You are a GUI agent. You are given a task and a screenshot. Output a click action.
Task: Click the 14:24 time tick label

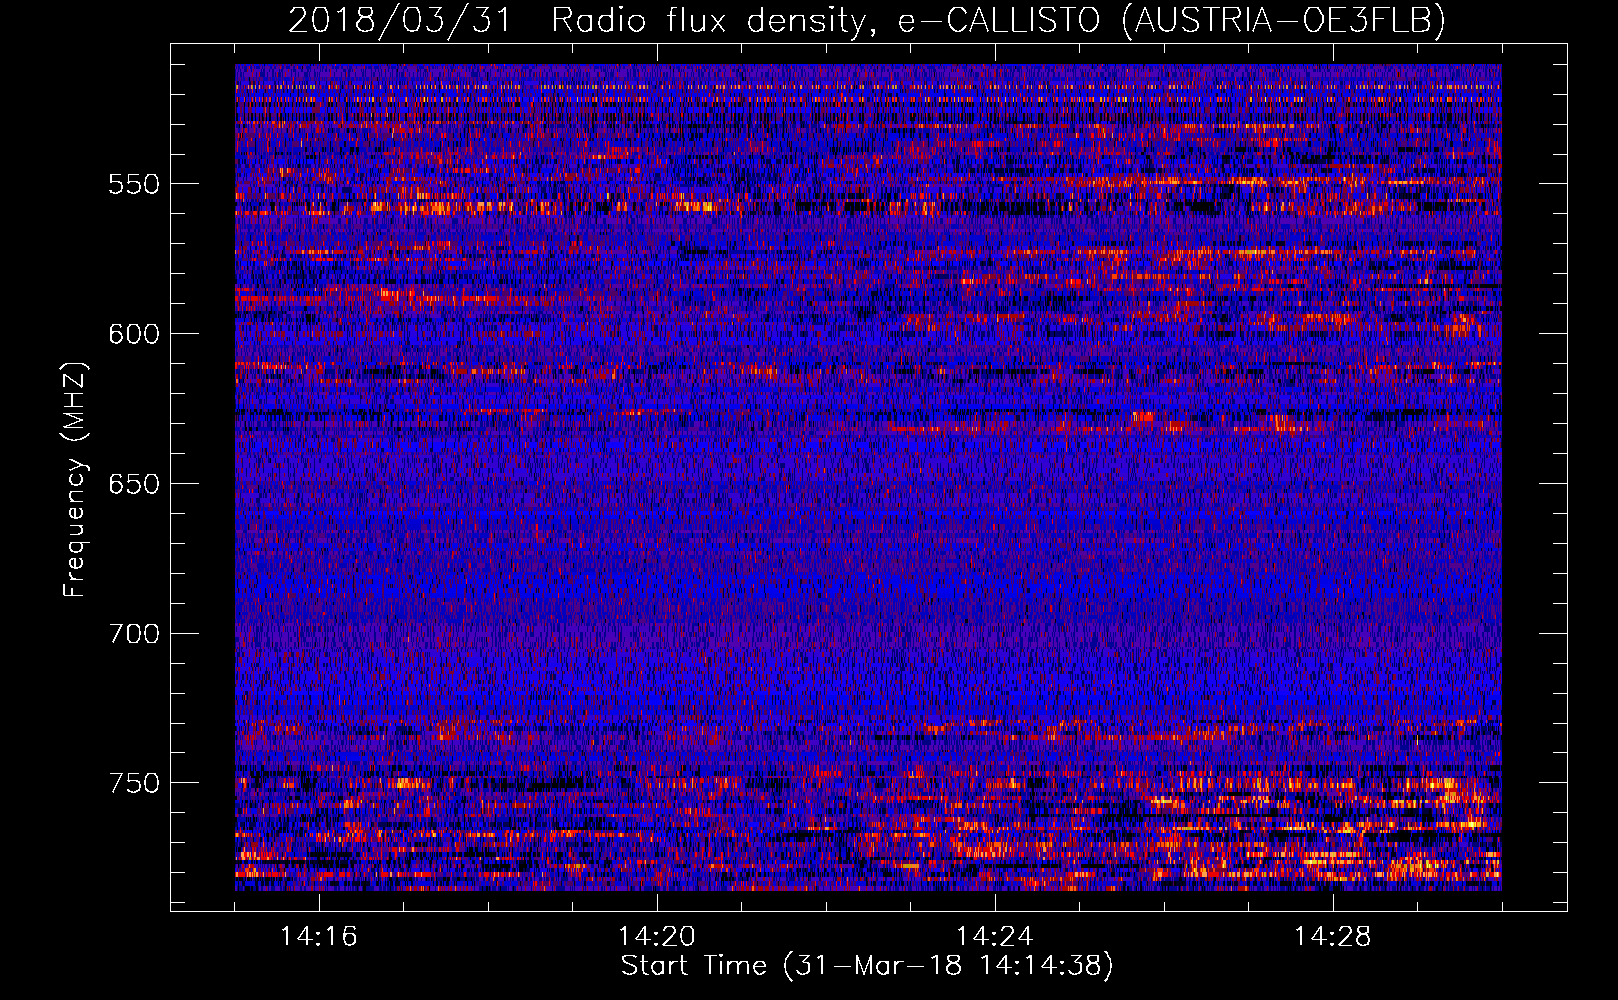(x=995, y=937)
